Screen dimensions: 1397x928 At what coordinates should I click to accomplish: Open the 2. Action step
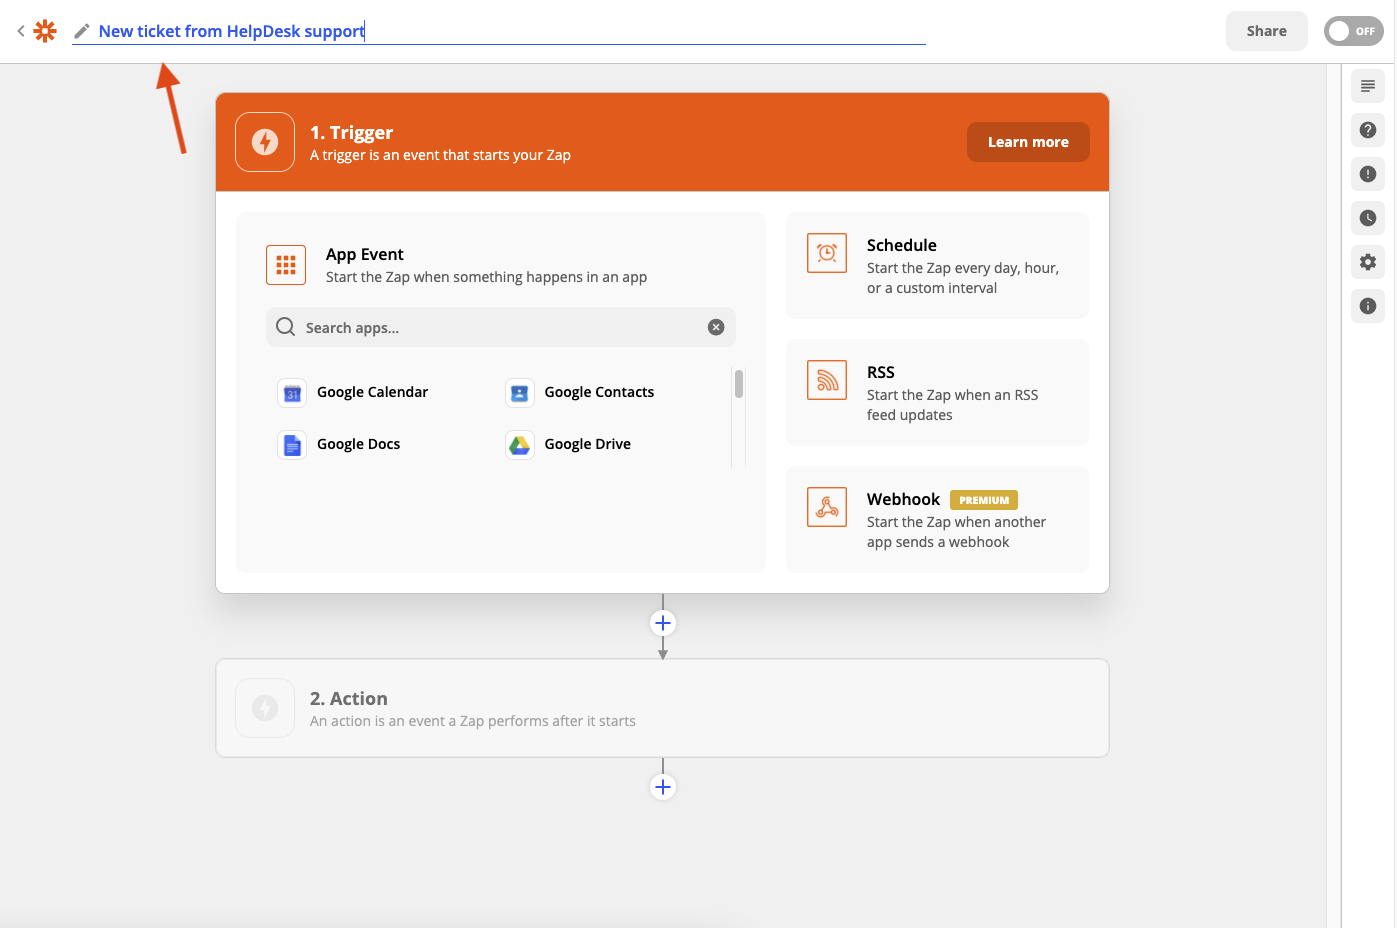pyautogui.click(x=662, y=708)
